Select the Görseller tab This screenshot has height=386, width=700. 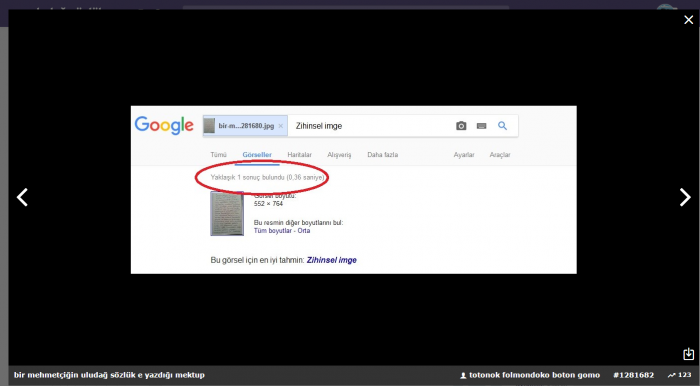[x=257, y=155]
